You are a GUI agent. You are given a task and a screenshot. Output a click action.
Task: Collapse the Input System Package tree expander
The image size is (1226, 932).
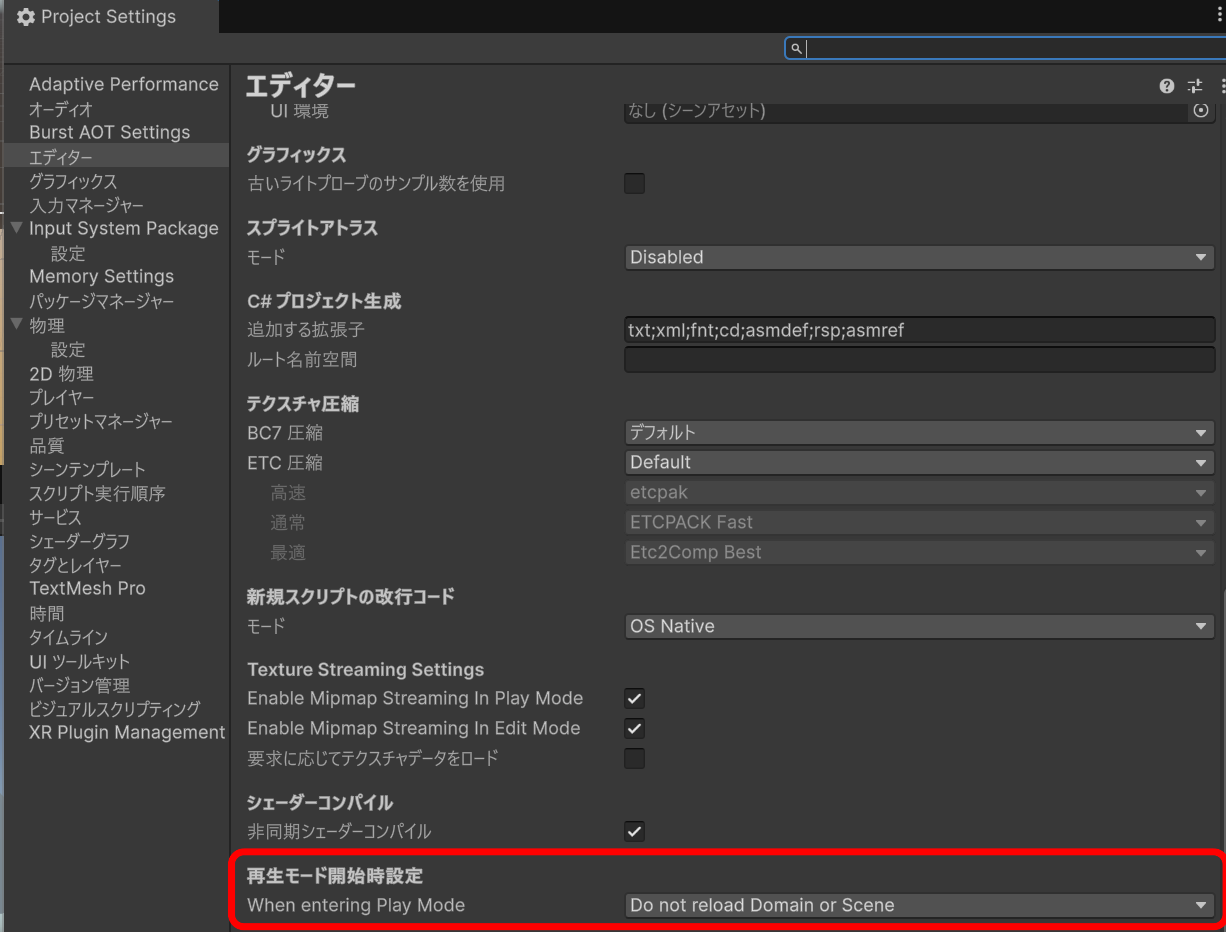pyautogui.click(x=14, y=228)
